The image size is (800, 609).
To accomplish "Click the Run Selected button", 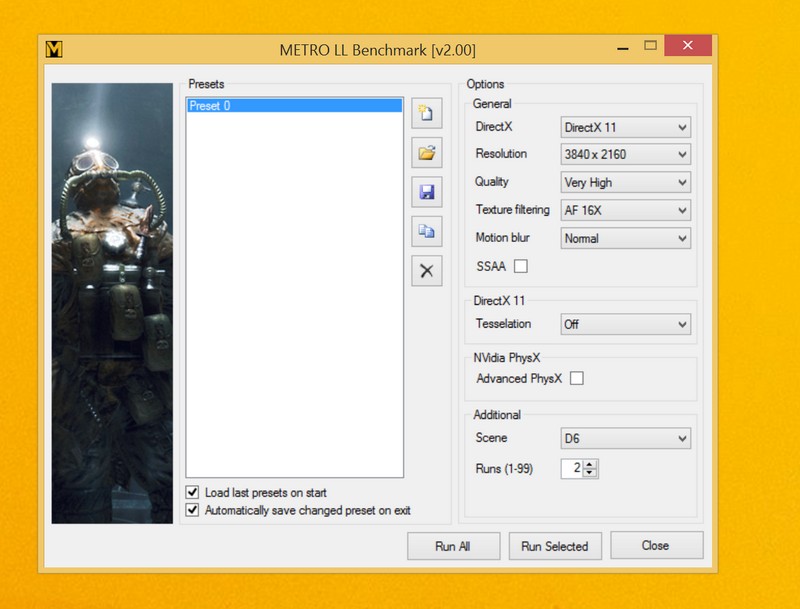I will [x=554, y=546].
